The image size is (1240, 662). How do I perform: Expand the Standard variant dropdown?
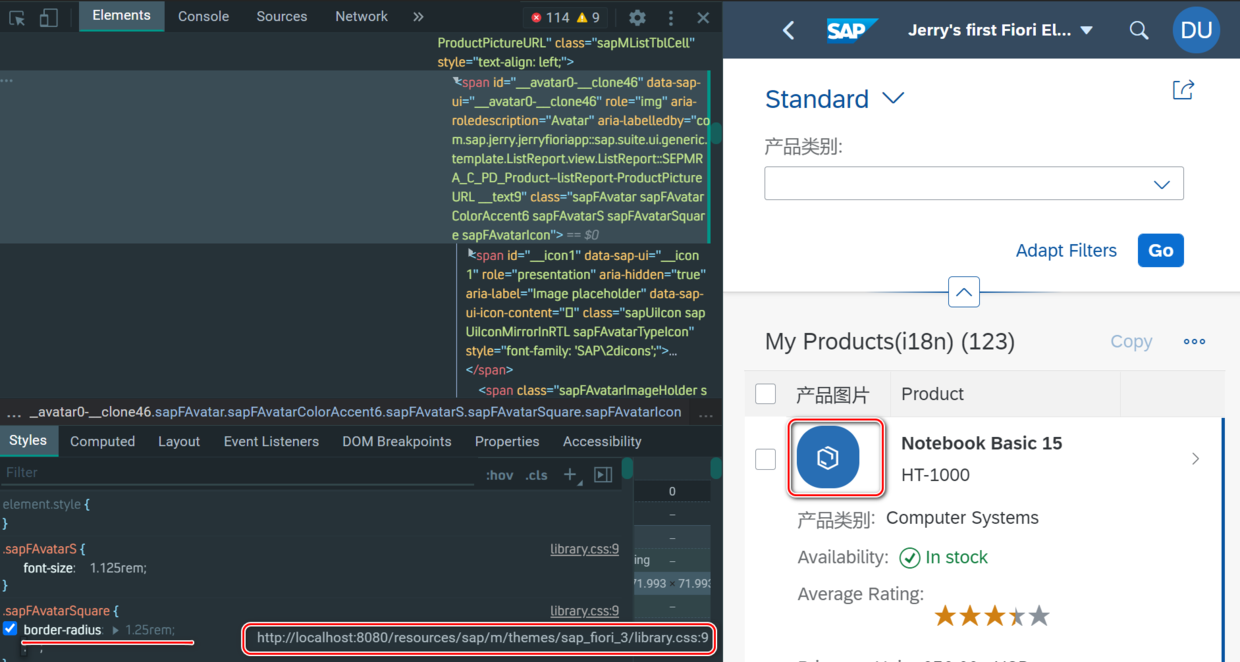tap(893, 98)
